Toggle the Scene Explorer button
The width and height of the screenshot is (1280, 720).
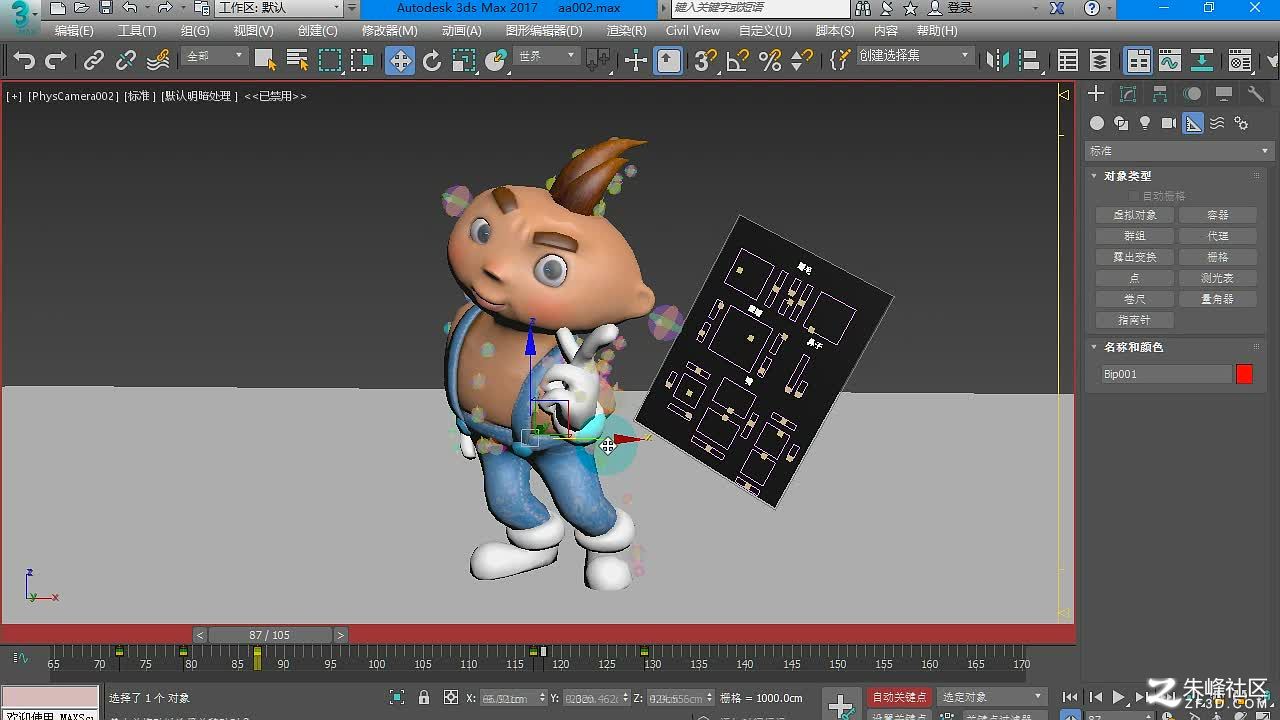[1068, 61]
